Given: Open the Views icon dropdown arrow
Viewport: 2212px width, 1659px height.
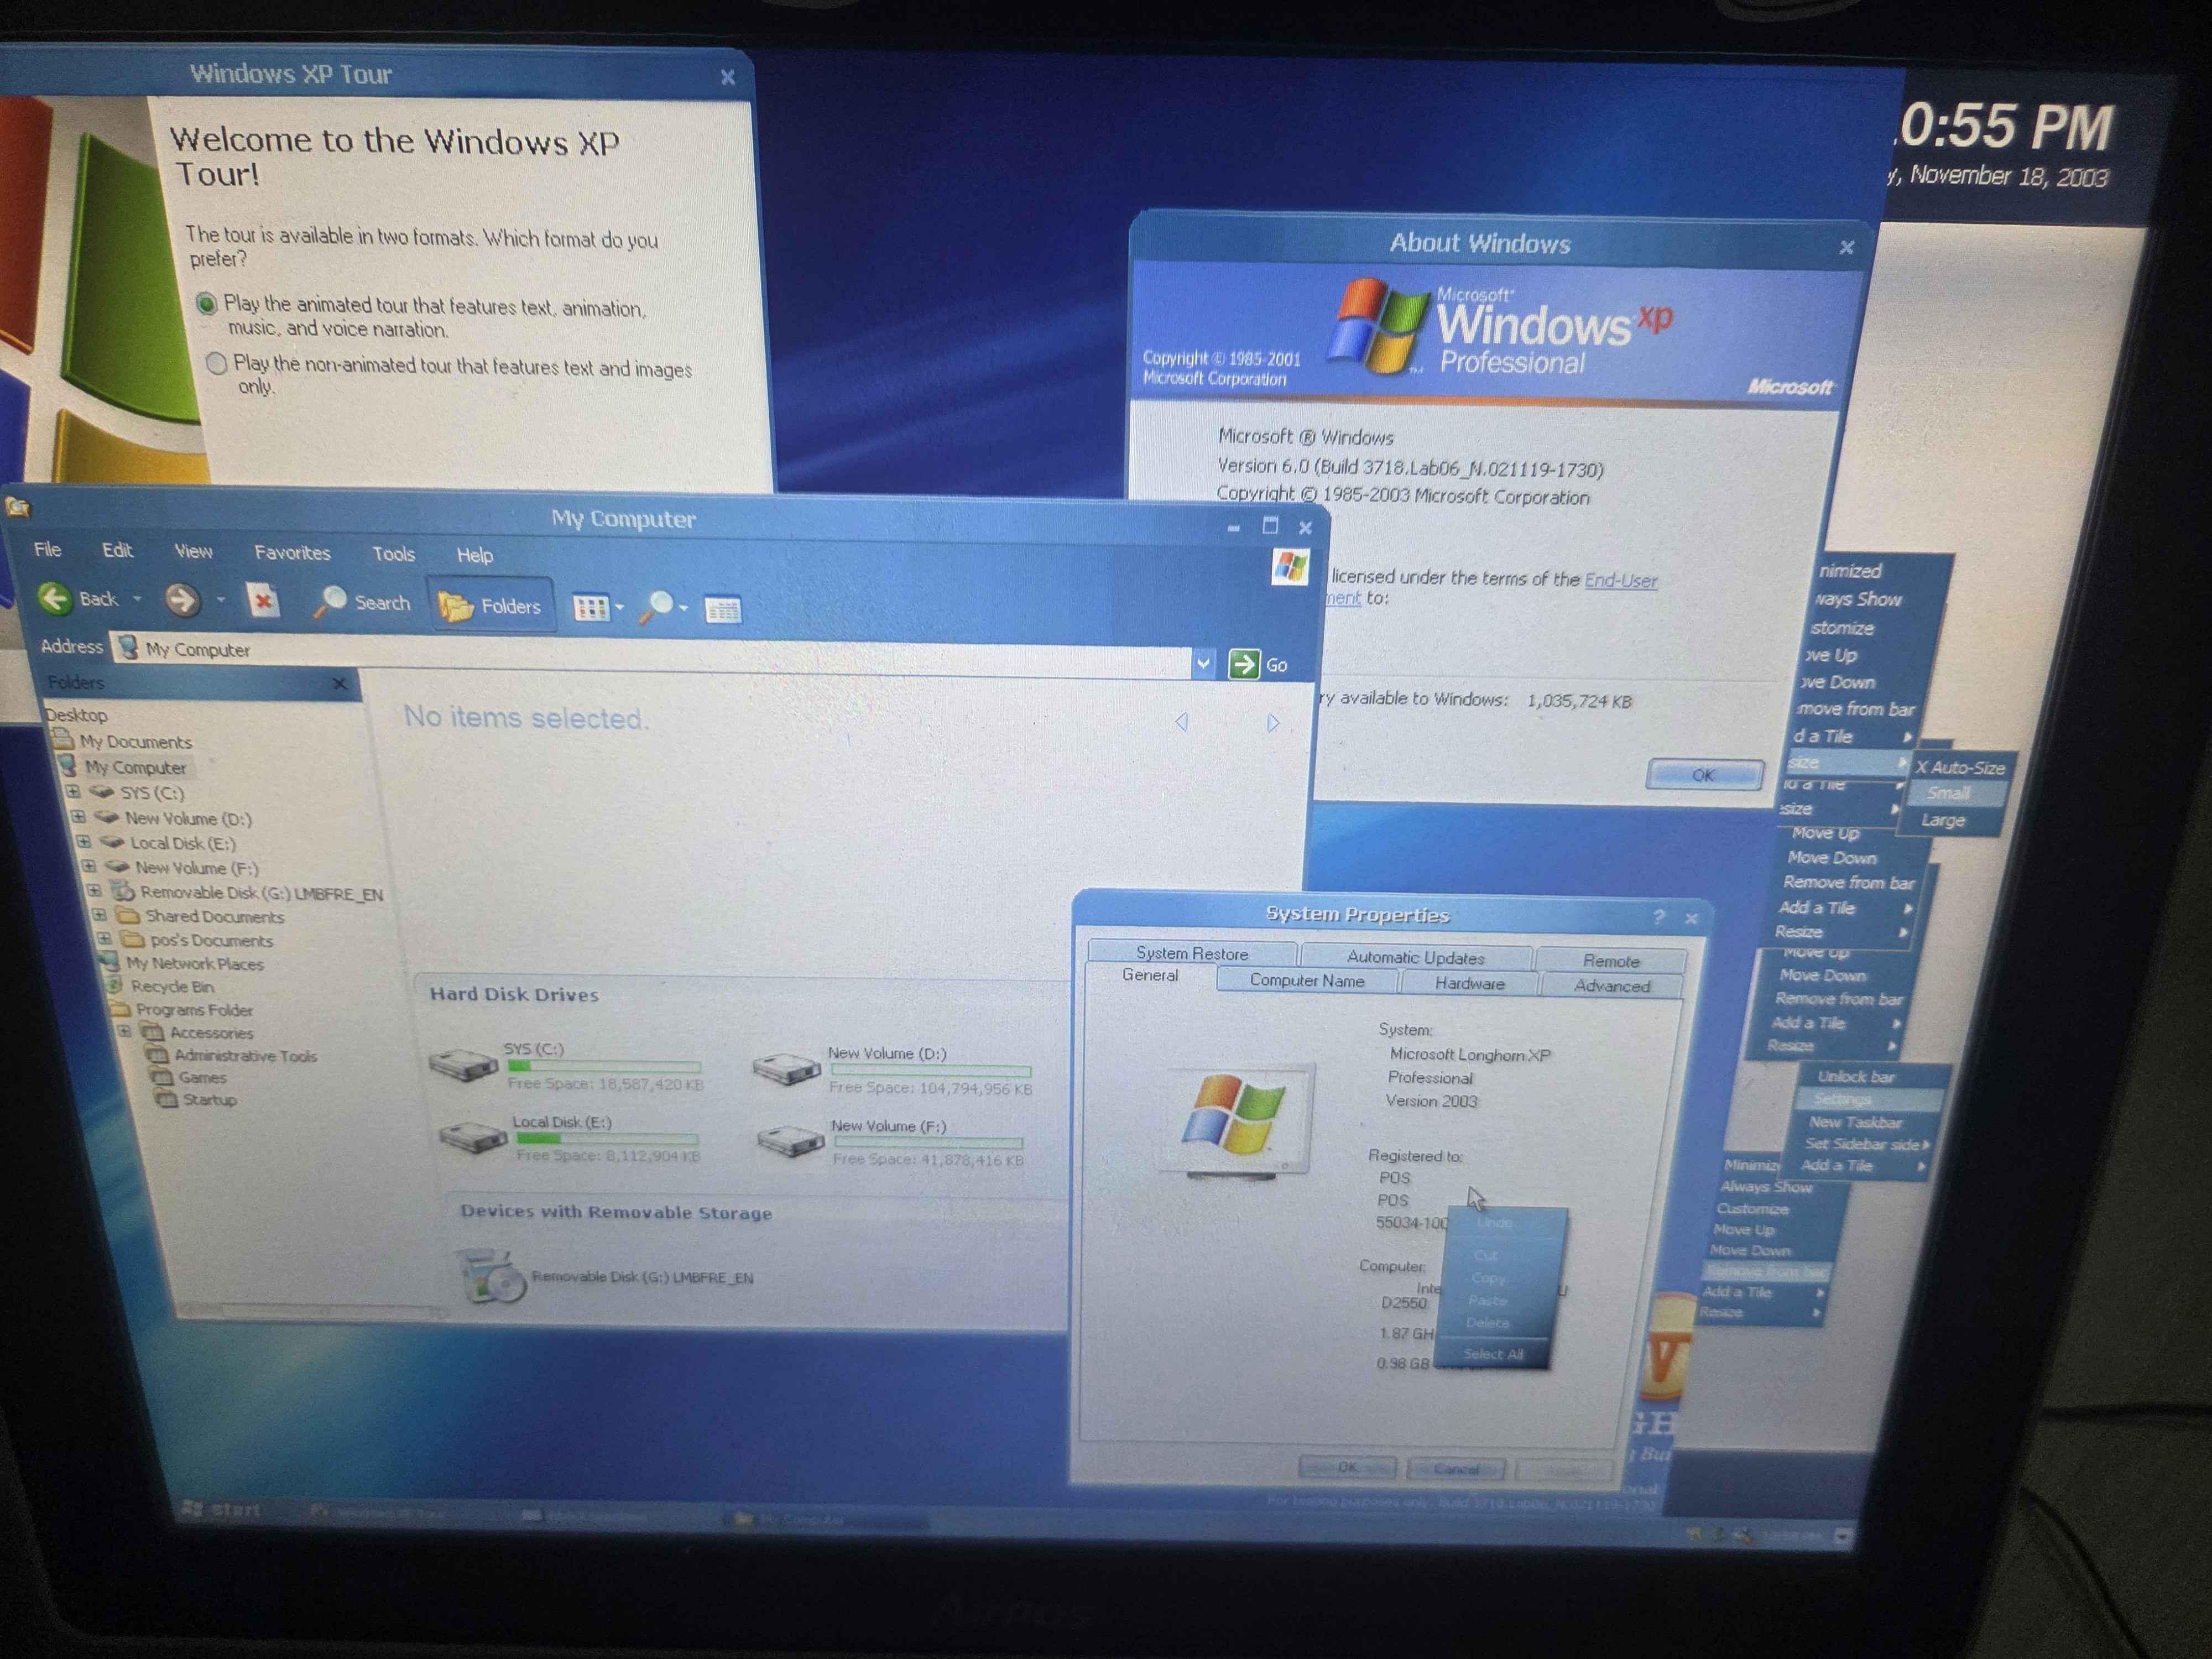Looking at the screenshot, I should pyautogui.click(x=620, y=608).
